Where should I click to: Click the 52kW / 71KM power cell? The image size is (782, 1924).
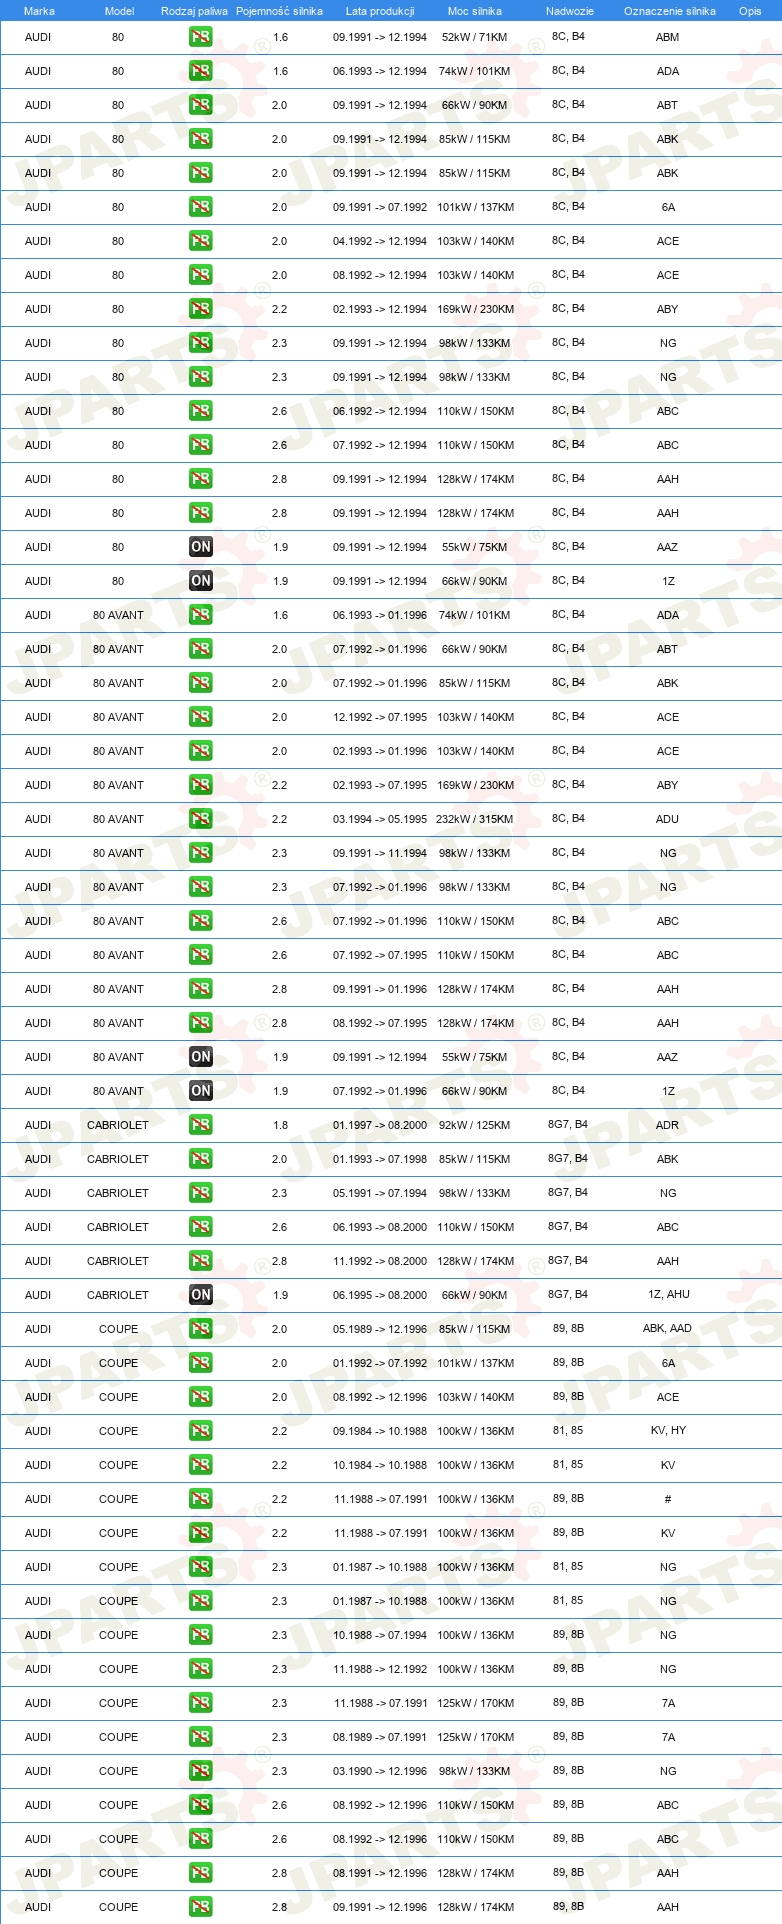(x=474, y=37)
